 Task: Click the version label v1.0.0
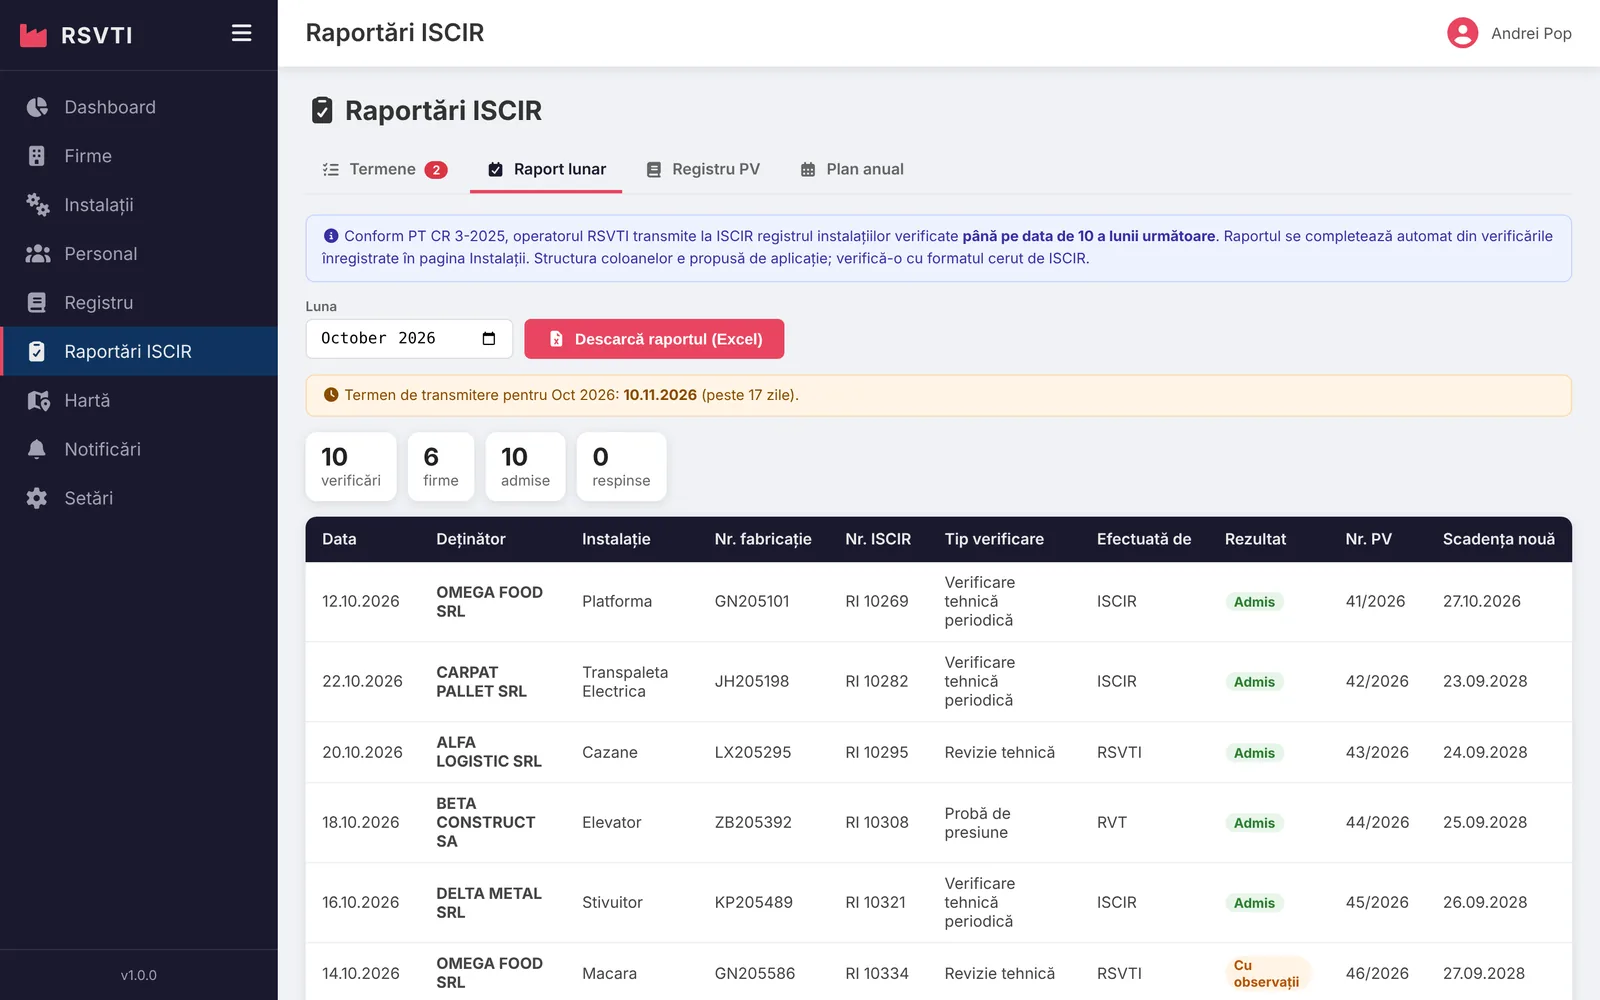point(139,975)
